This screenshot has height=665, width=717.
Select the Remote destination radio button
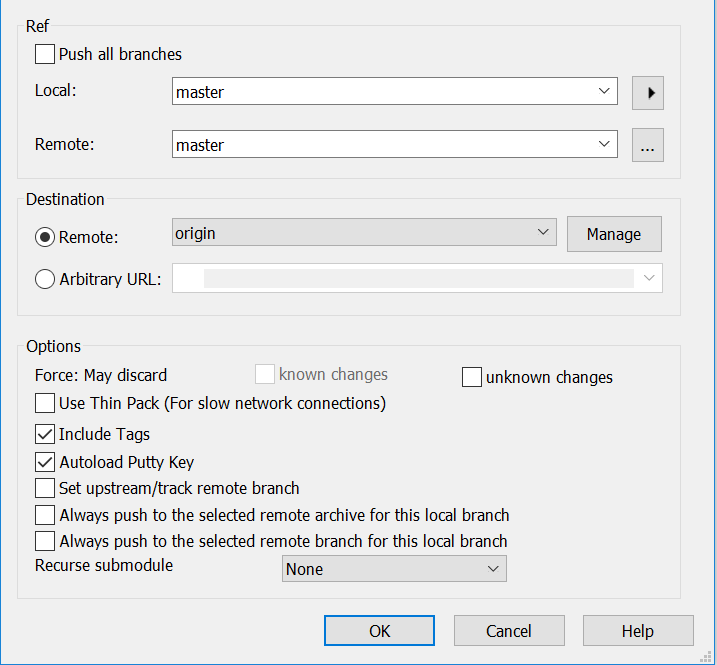[x=45, y=237]
